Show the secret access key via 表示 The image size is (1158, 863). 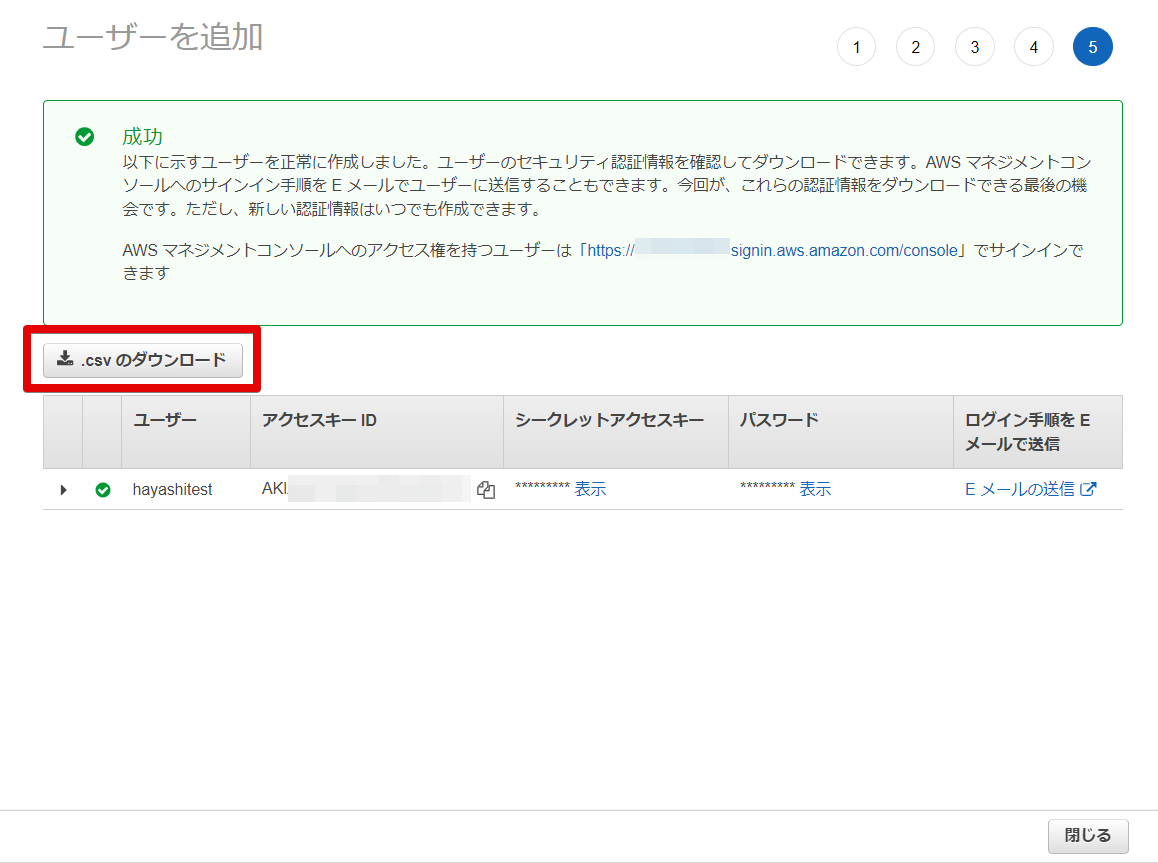[590, 489]
